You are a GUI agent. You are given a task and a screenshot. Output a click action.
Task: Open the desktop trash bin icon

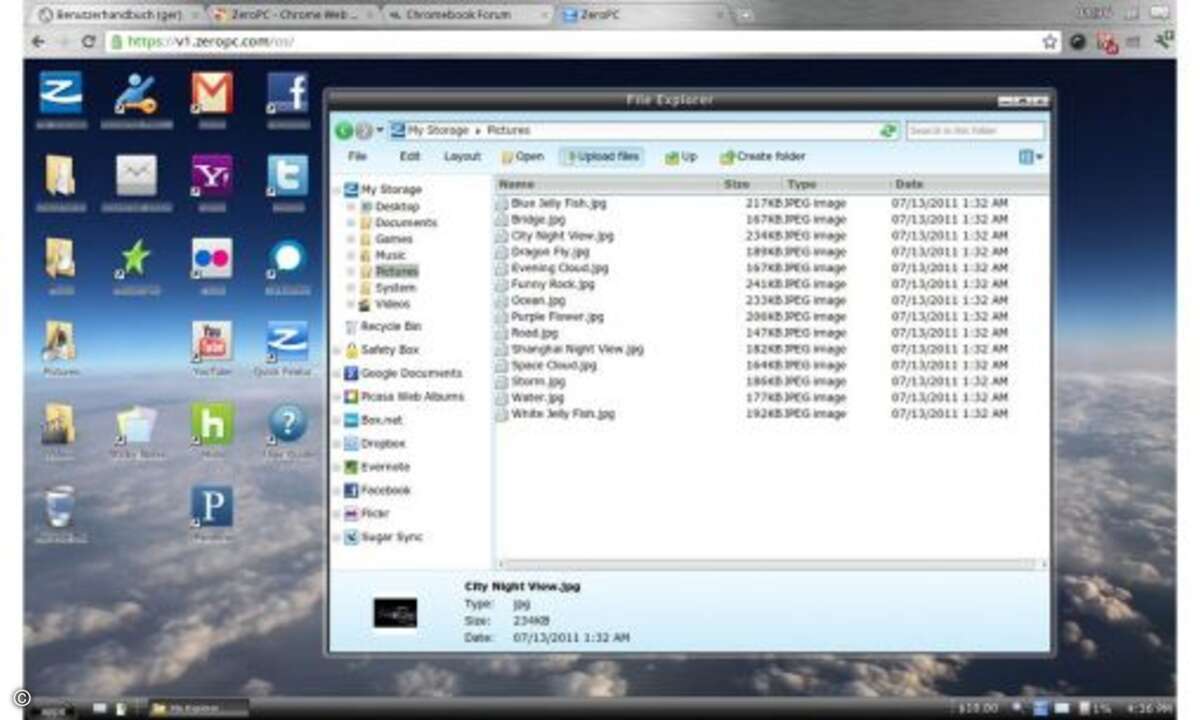[x=60, y=506]
